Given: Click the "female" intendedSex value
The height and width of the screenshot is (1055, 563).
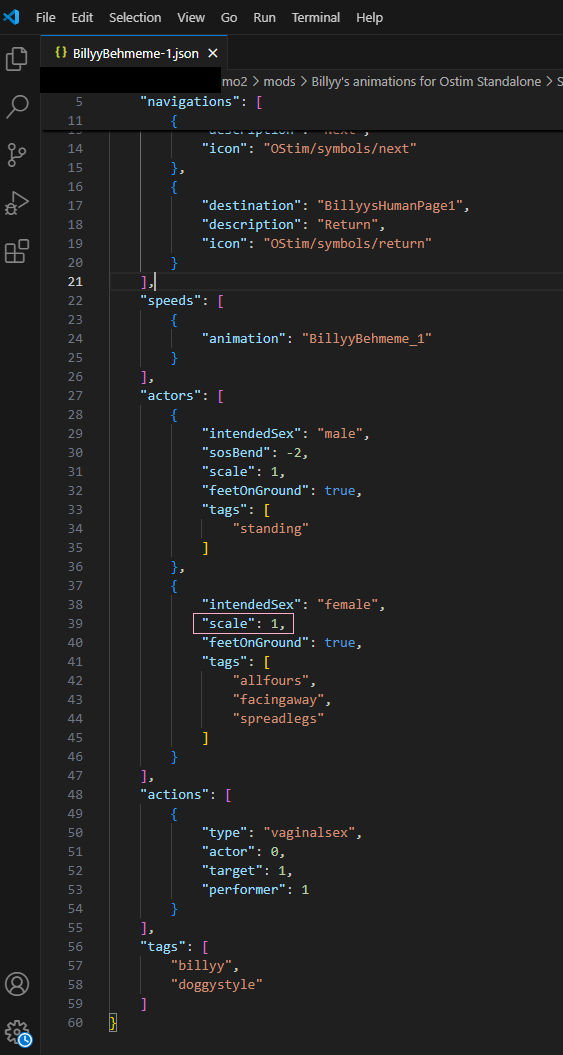Looking at the screenshot, I should [x=347, y=604].
